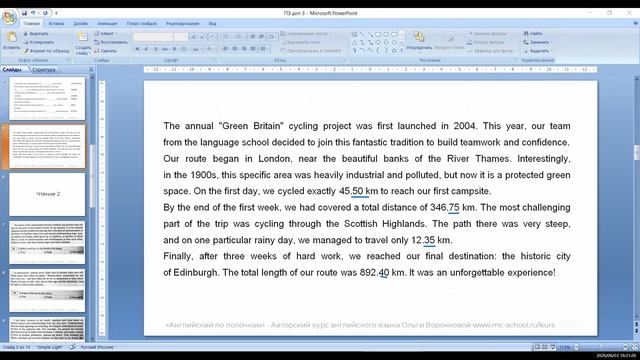
Task: Click Восстановить (reset slide) button
Action: point(111,42)
